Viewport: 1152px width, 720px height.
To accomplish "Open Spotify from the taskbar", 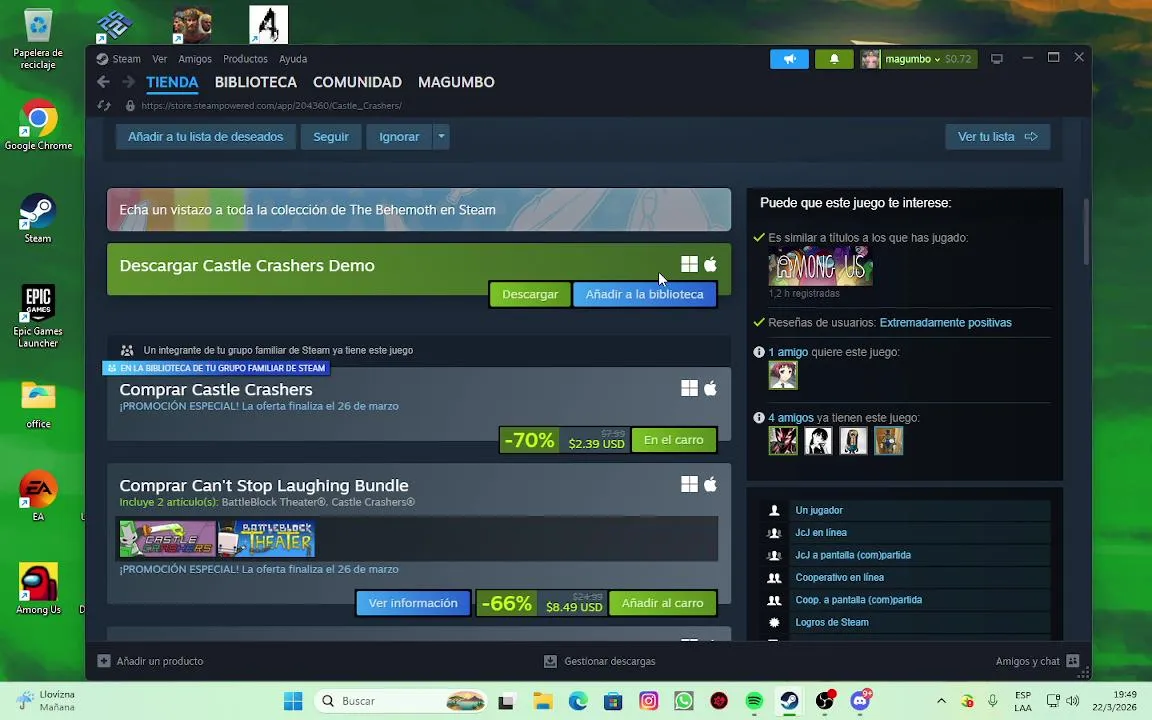I will (754, 701).
